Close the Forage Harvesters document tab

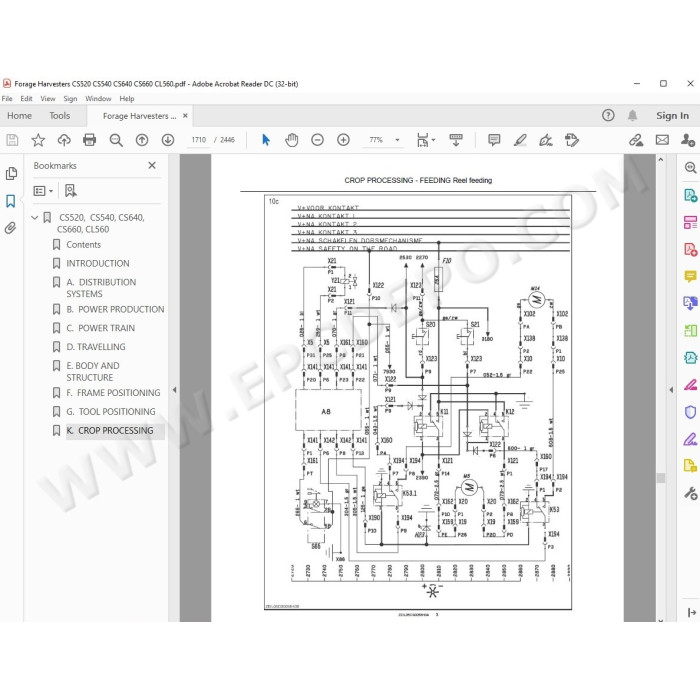185,116
